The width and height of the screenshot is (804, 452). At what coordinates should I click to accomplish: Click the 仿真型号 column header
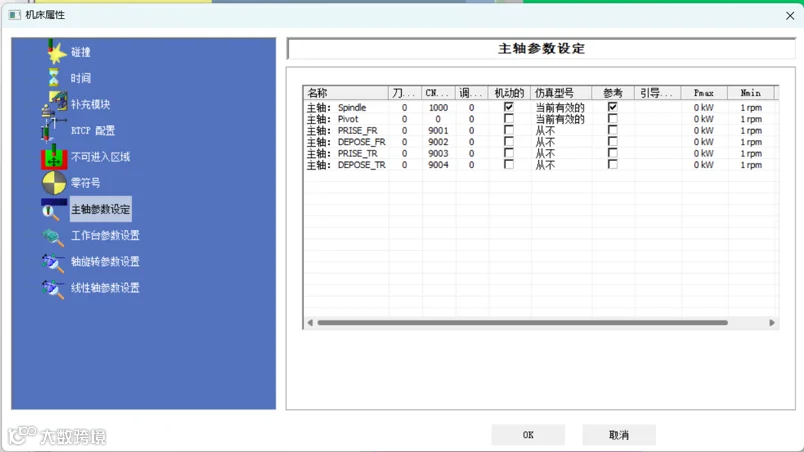pos(561,93)
